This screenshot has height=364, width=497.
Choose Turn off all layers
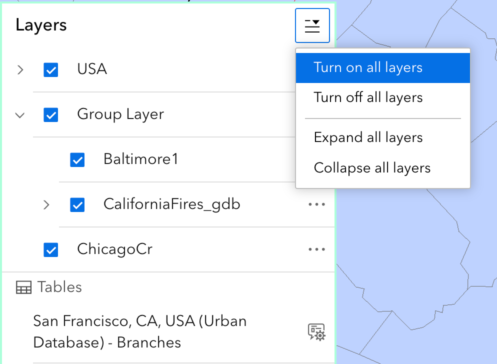click(x=383, y=98)
